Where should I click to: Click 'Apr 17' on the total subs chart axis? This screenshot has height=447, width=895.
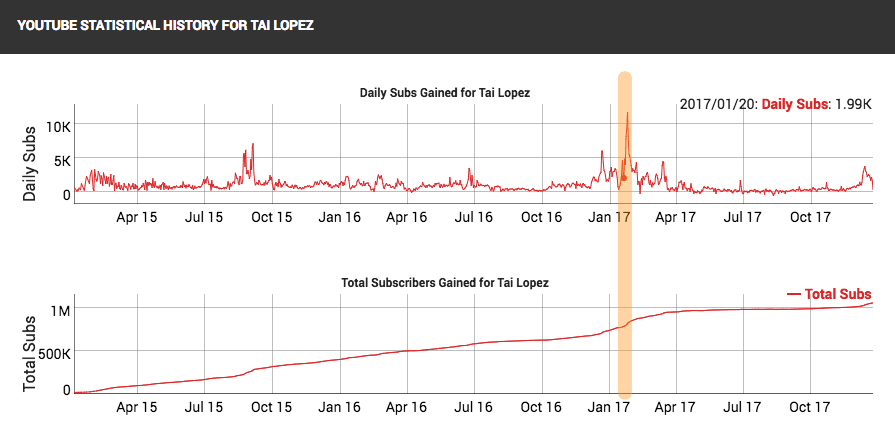[676, 408]
